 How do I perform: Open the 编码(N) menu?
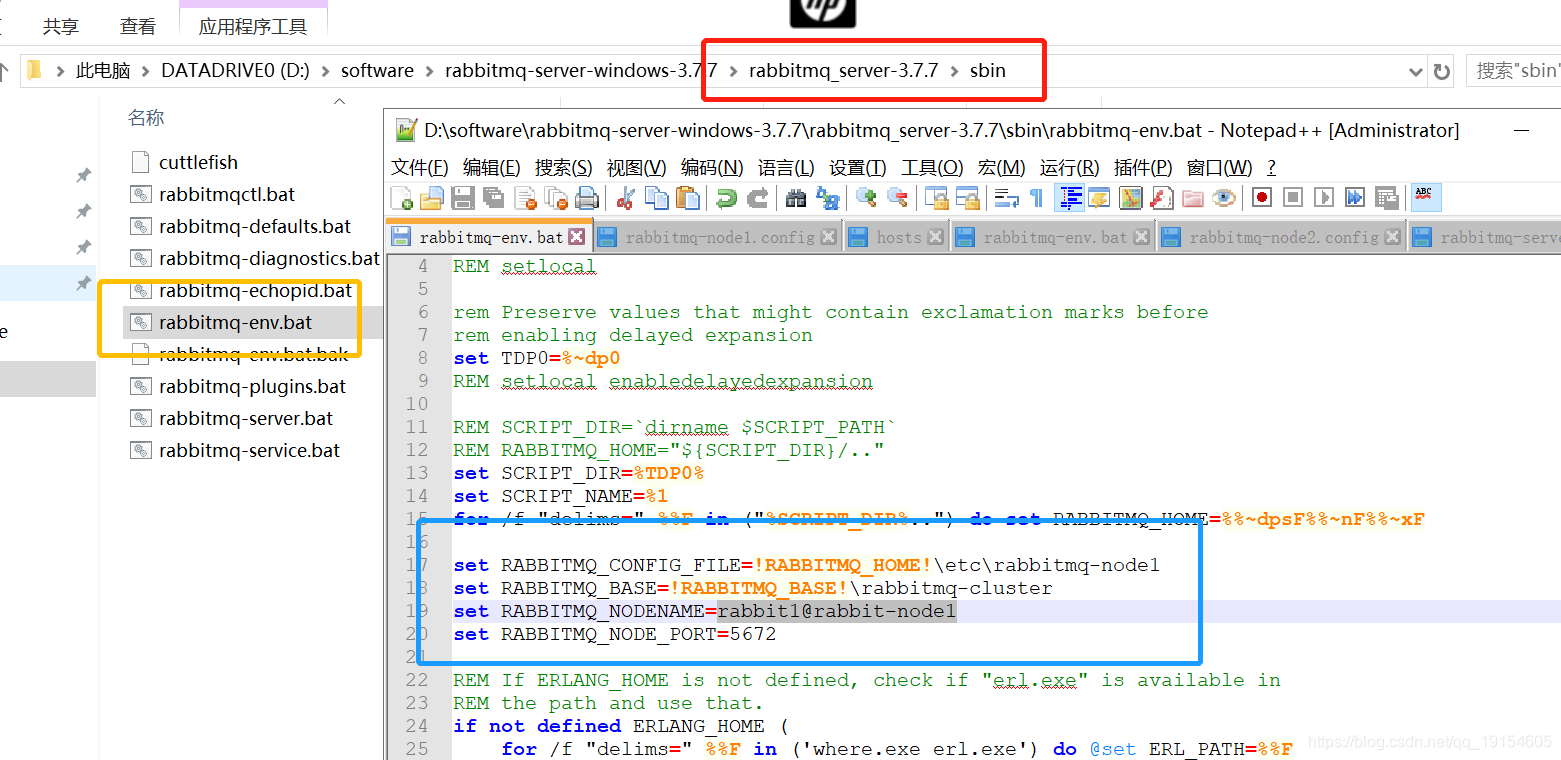(712, 167)
